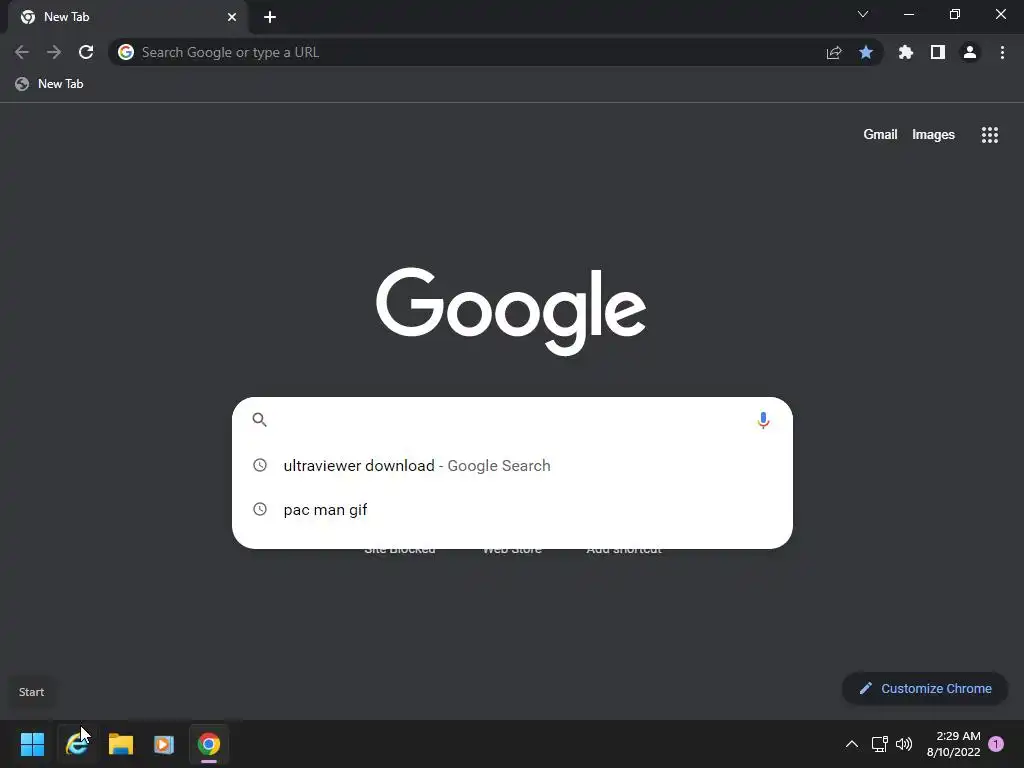Click clock icon beside 'pac man gif'
1024x768 pixels.
[260, 509]
